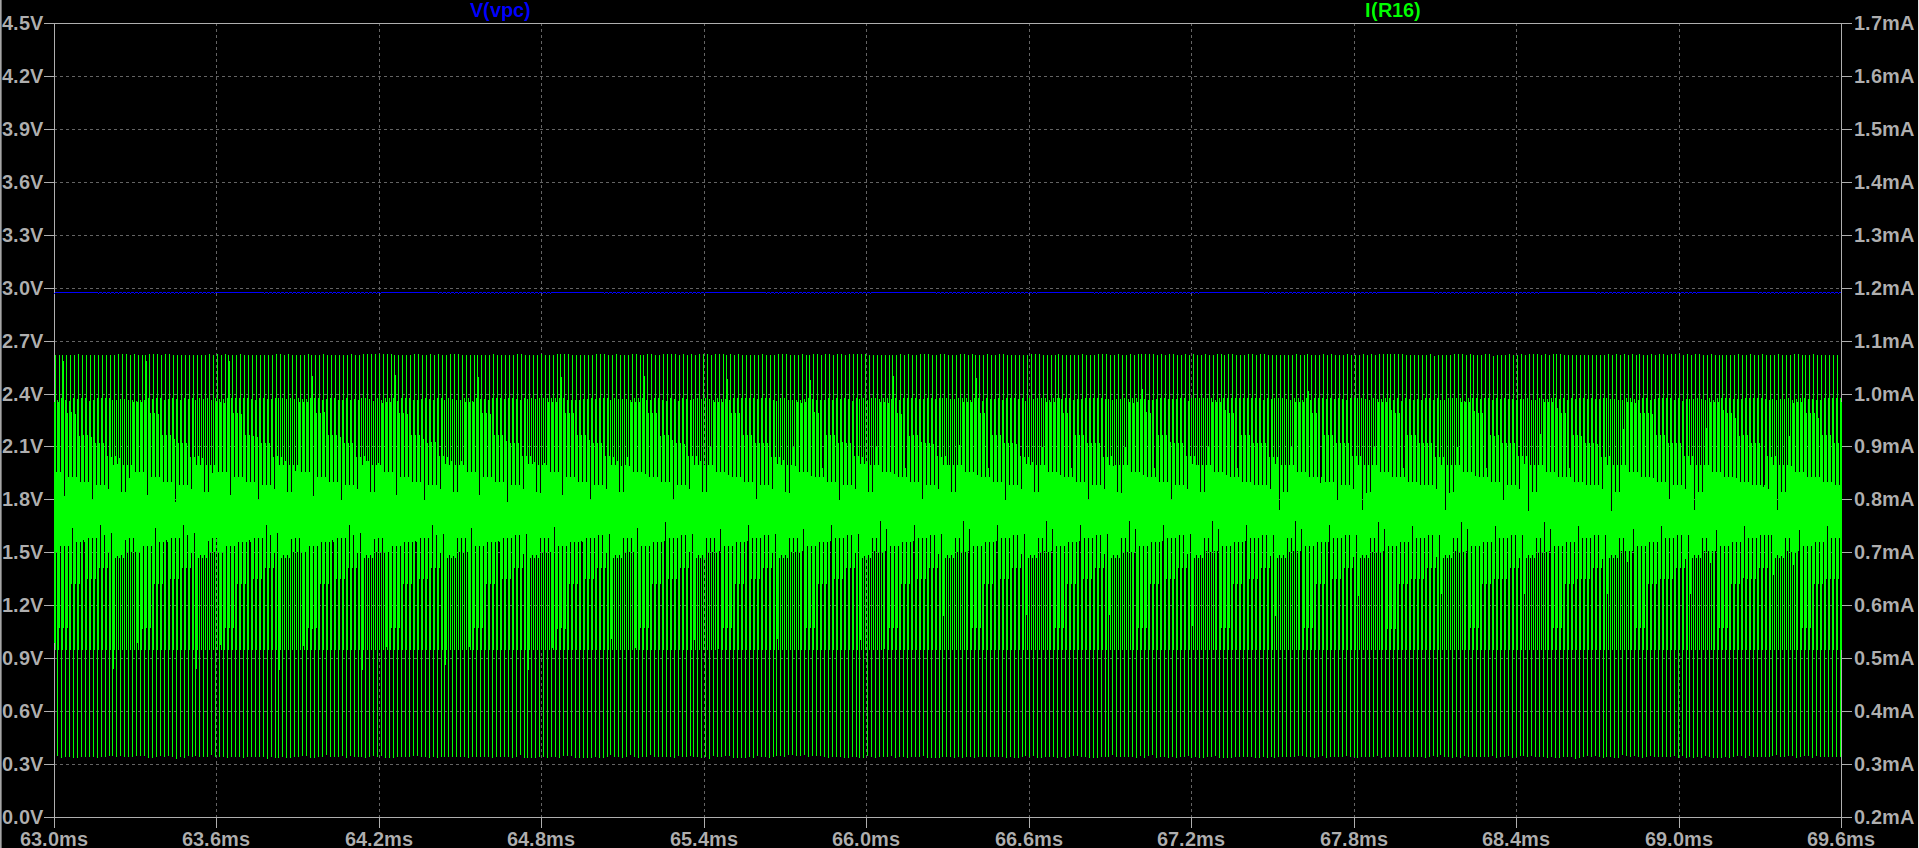The height and width of the screenshot is (848, 1919).
Task: Click the 66.0ms time axis label
Action: (866, 838)
